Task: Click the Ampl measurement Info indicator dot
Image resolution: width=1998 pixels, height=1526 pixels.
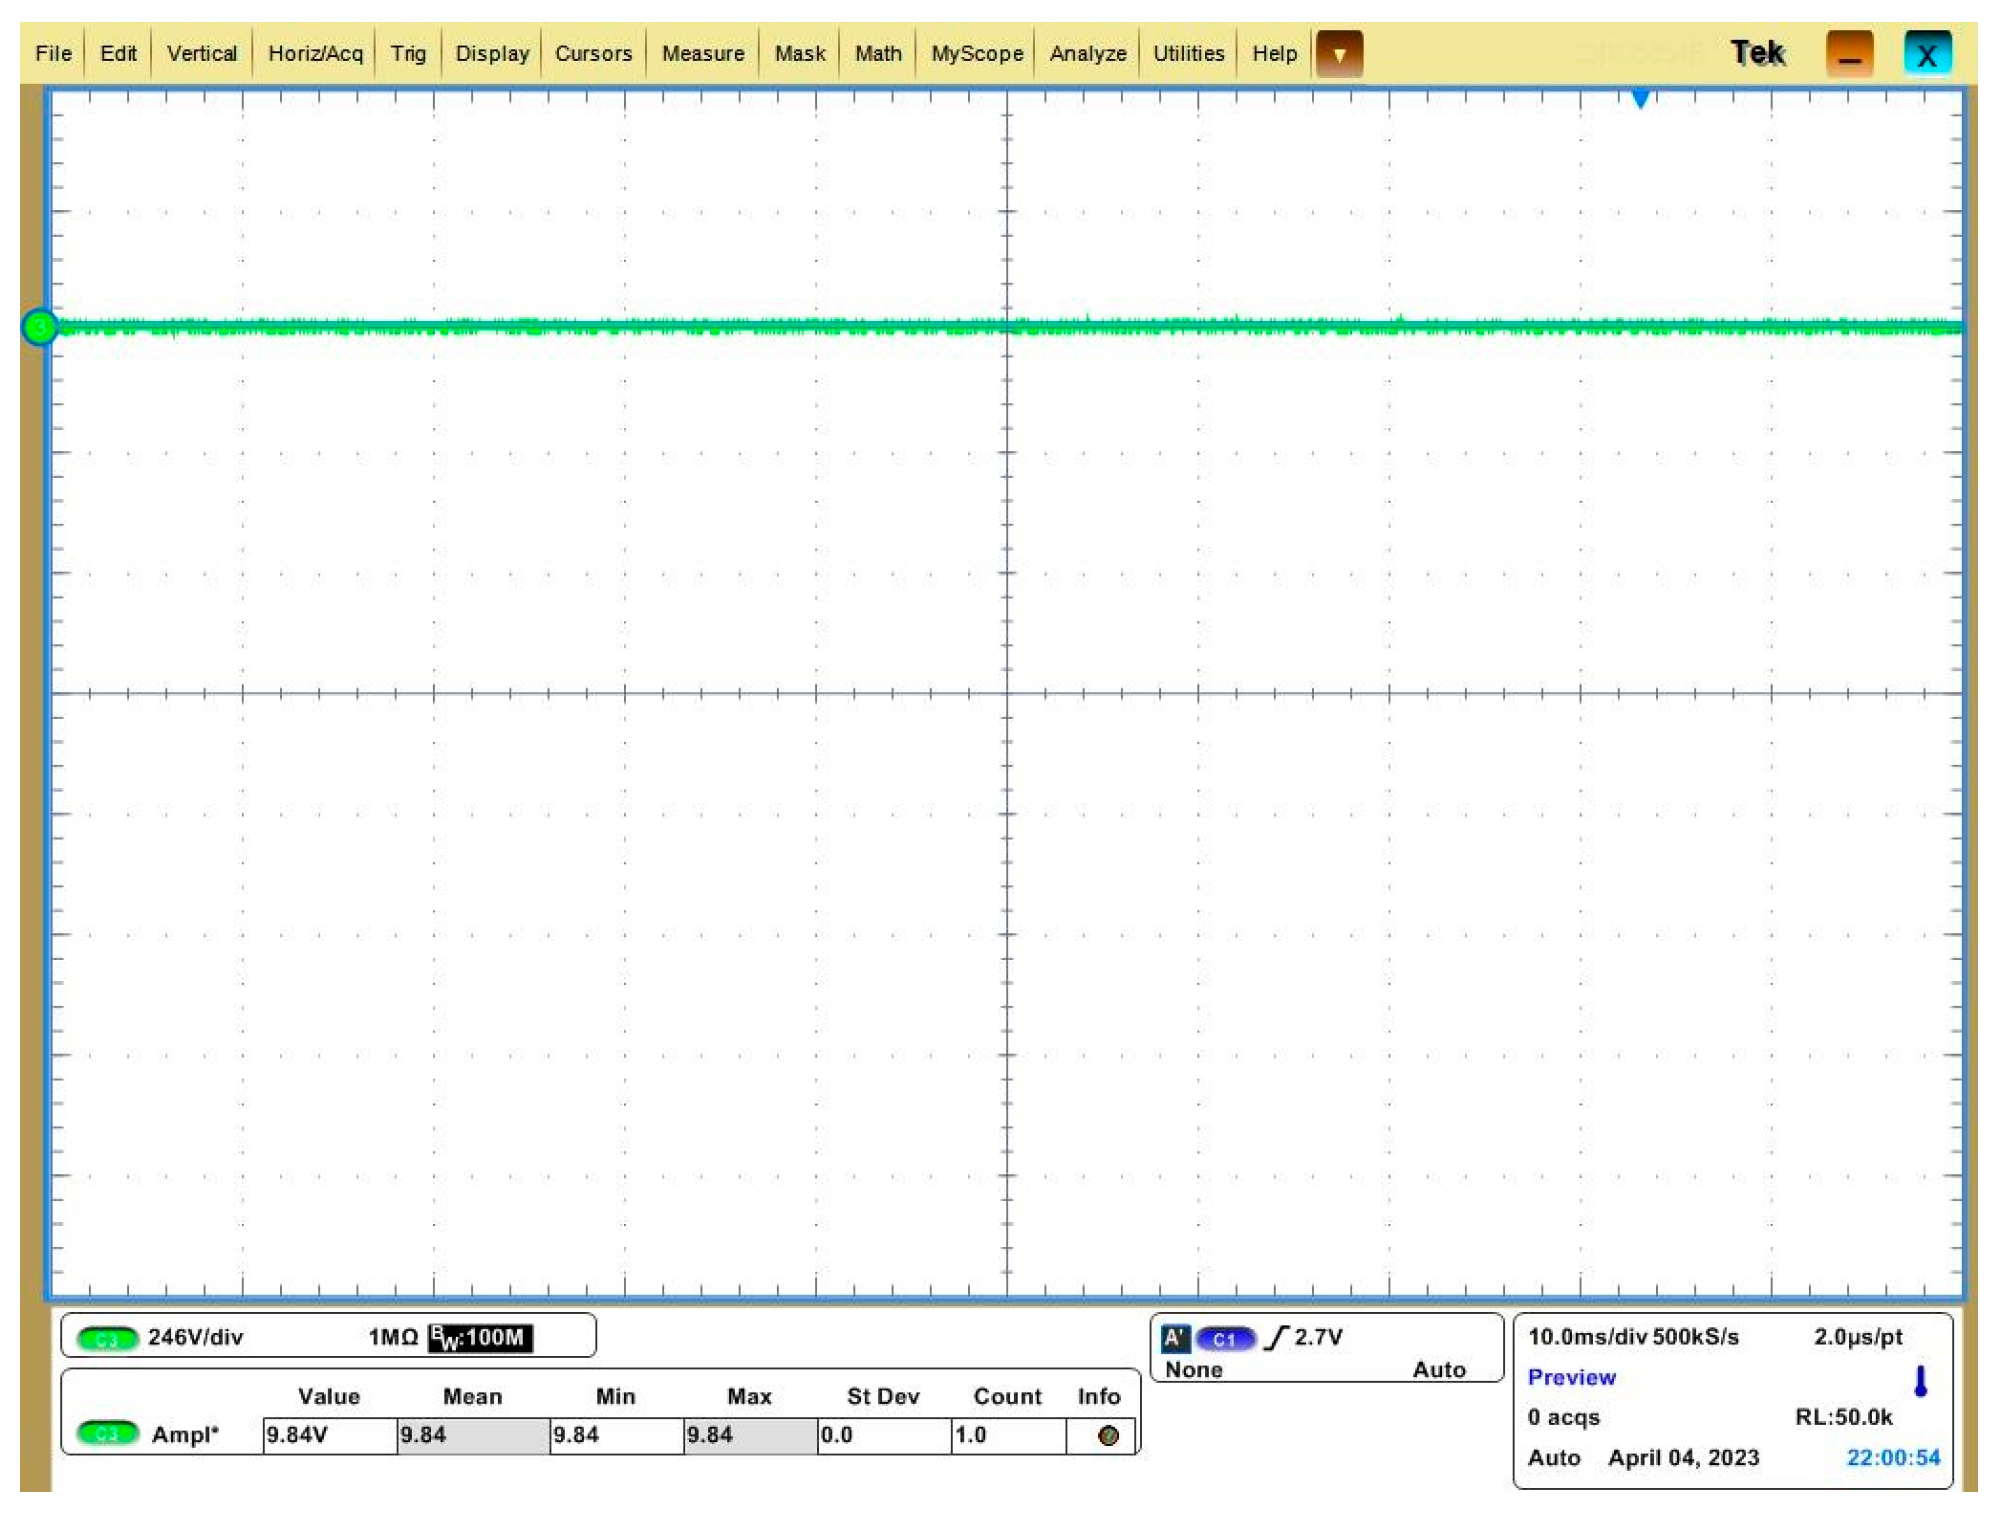Action: [1107, 1436]
